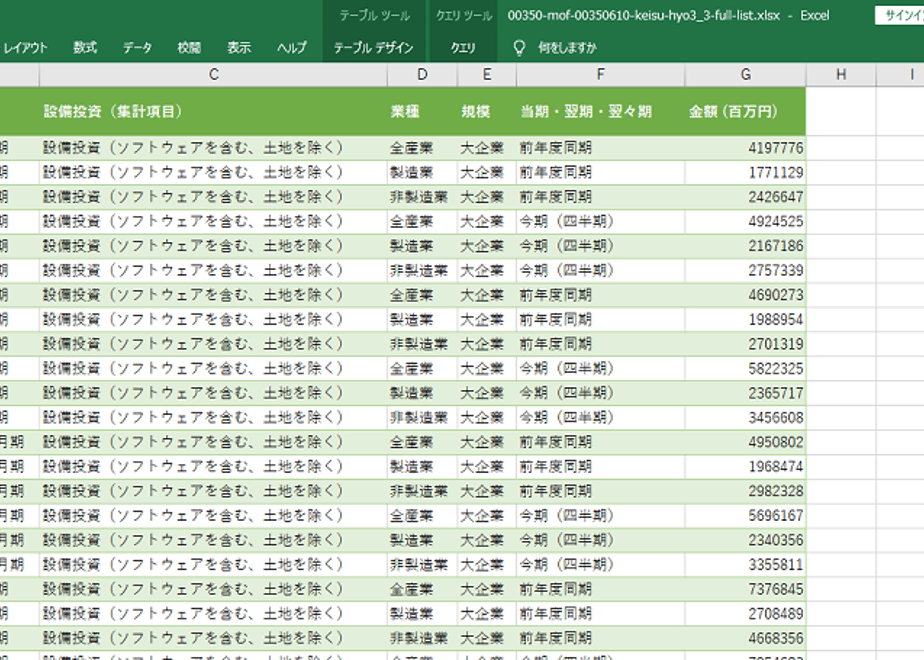Select cell with value 2982328
This screenshot has height=660, width=924.
[x=745, y=491]
